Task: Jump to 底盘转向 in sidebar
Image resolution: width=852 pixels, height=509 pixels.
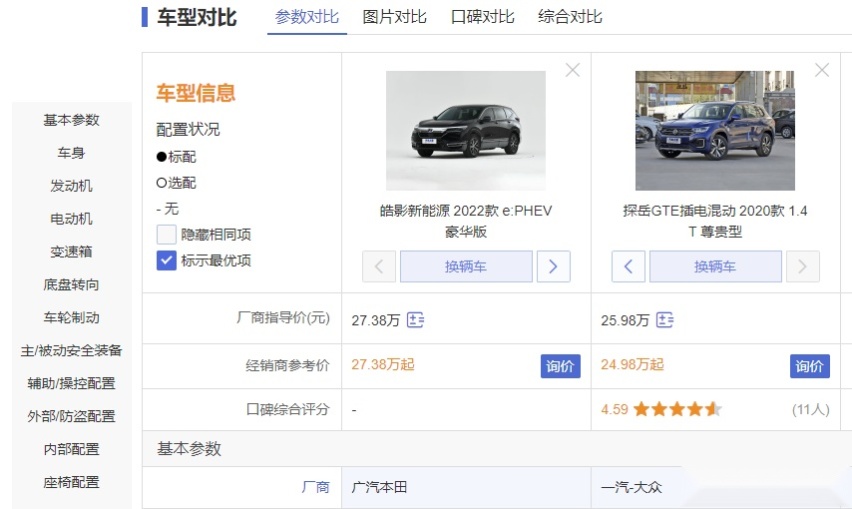Action: tap(71, 285)
